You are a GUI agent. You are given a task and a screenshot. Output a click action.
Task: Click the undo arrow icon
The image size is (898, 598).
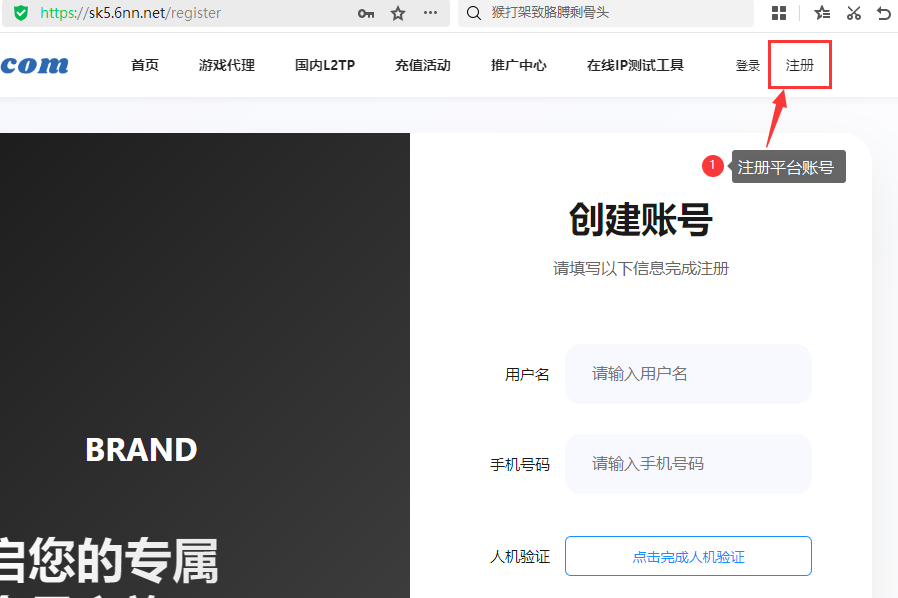click(885, 13)
